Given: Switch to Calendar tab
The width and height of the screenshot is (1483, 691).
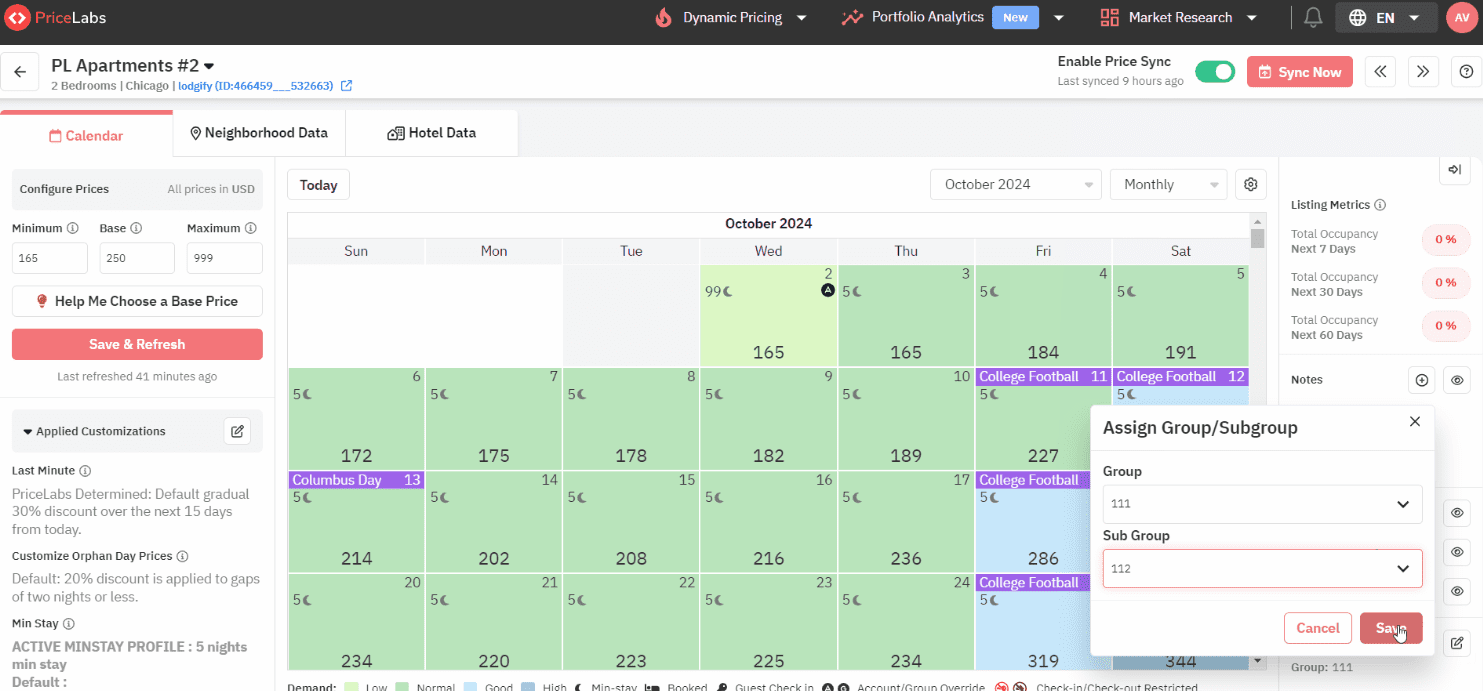Looking at the screenshot, I should pyautogui.click(x=86, y=136).
